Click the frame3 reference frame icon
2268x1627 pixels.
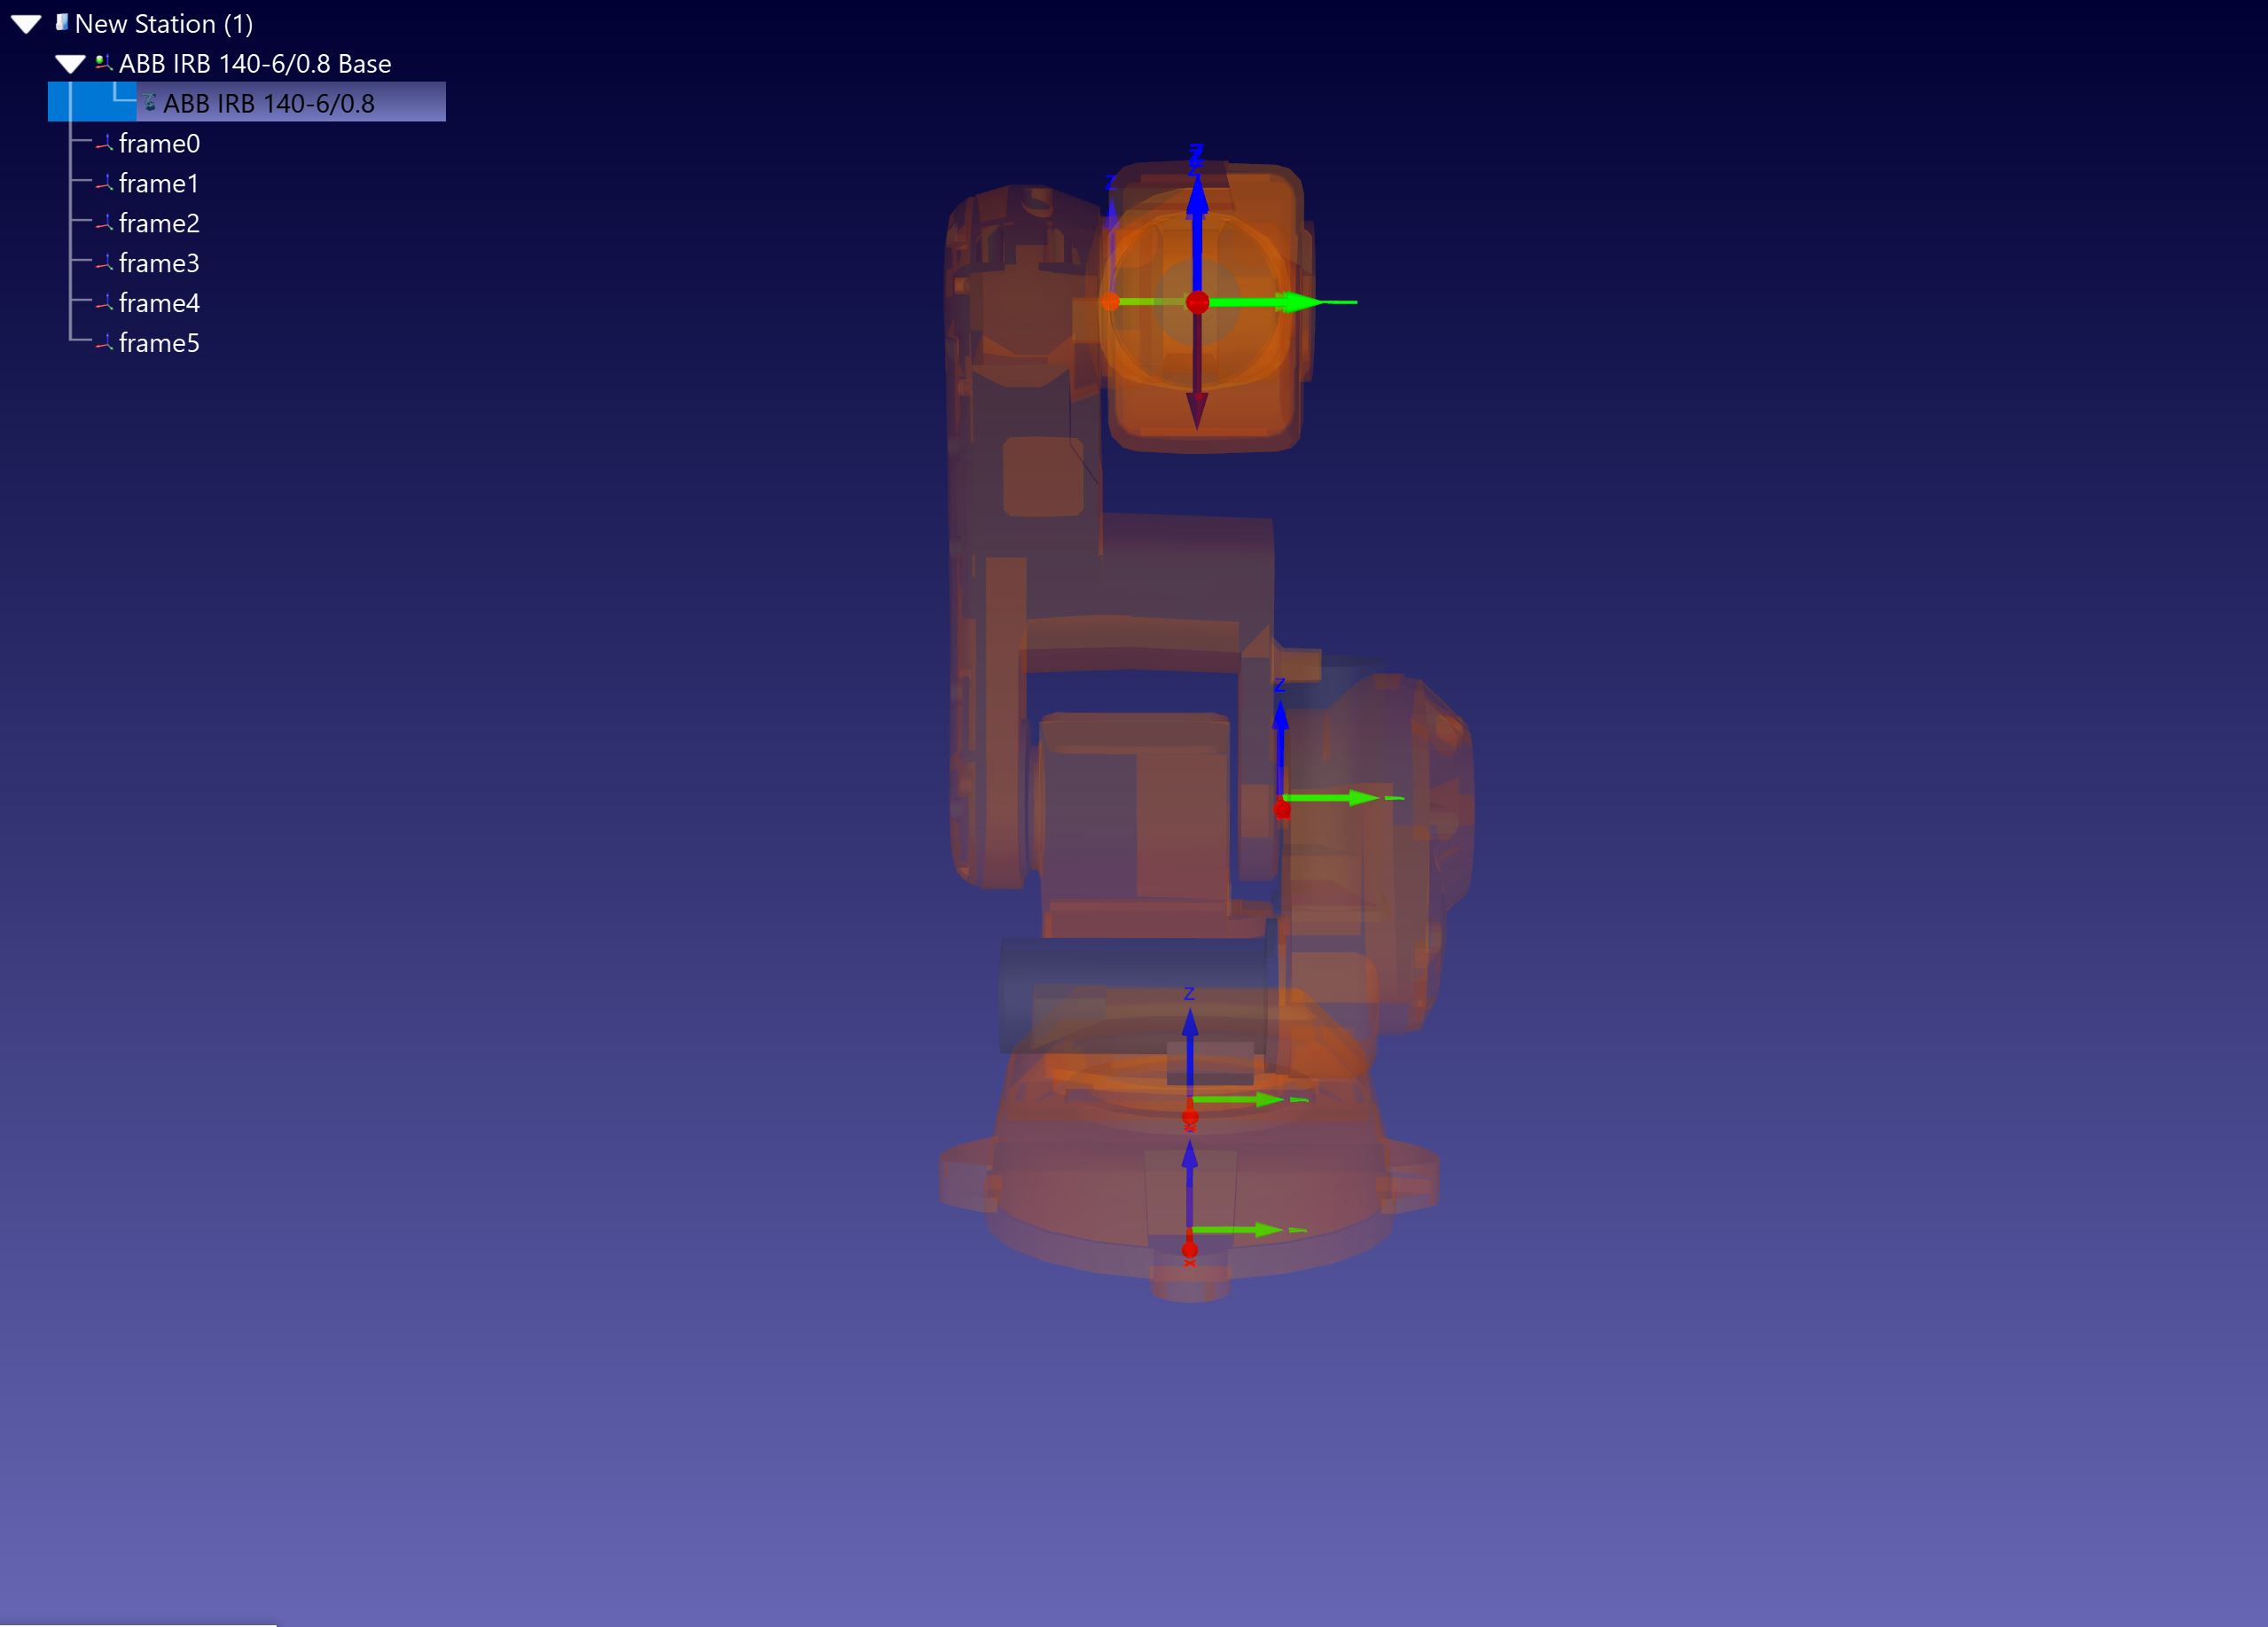104,263
